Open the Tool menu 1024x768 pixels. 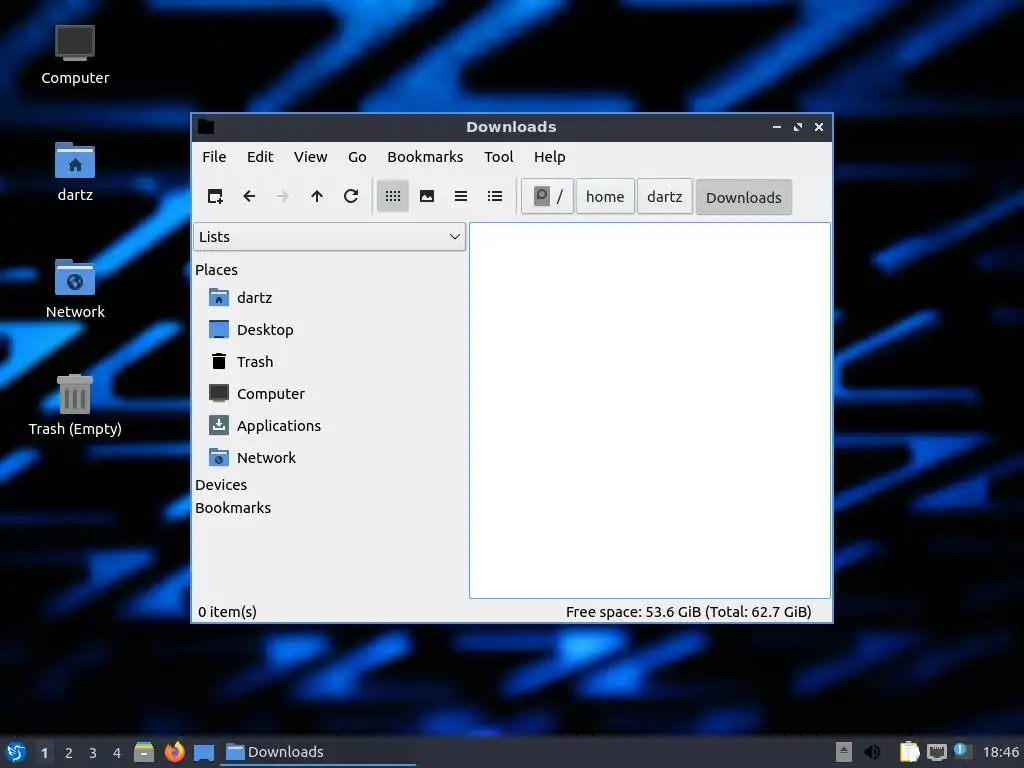tap(498, 157)
